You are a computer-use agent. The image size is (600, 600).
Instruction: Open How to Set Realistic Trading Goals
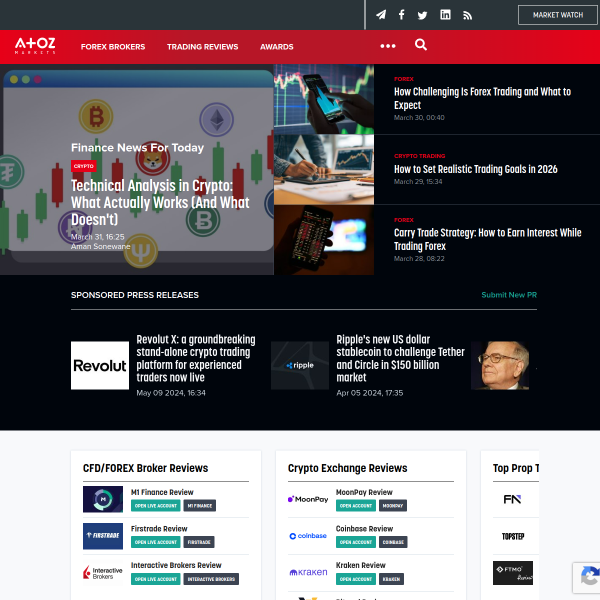click(x=476, y=169)
